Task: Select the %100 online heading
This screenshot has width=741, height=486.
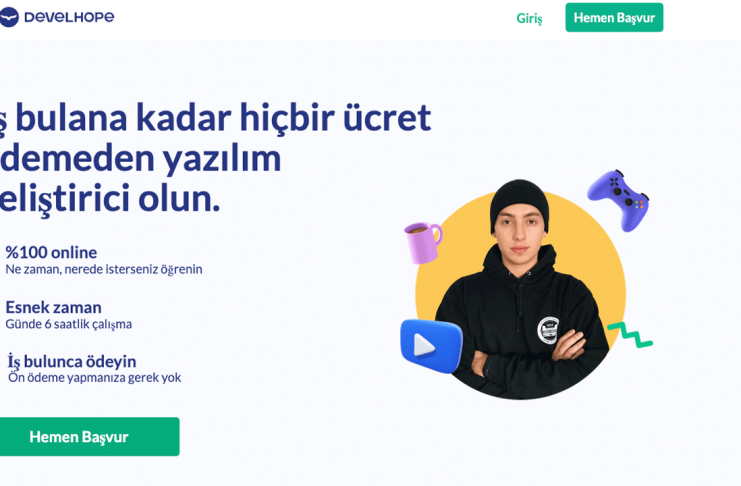Action: point(51,252)
